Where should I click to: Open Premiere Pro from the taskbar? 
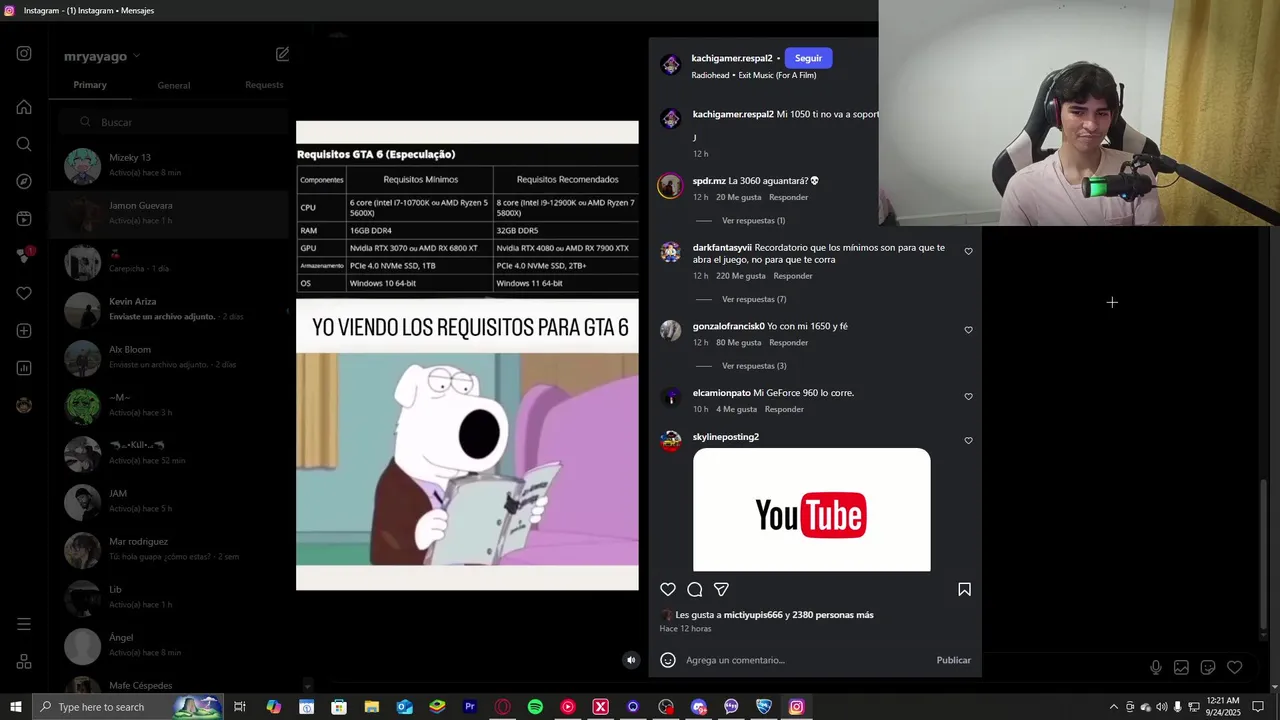470,707
